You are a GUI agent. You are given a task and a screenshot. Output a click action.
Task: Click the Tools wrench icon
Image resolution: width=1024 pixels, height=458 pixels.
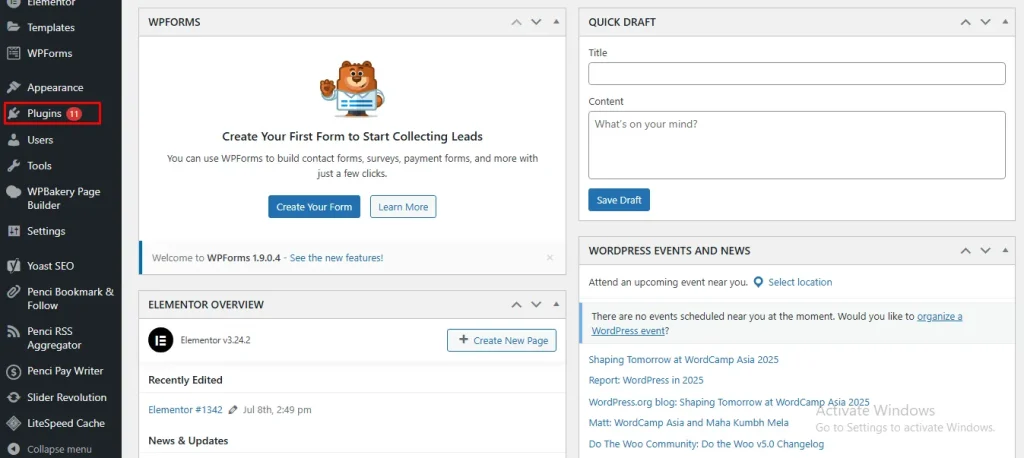point(13,166)
